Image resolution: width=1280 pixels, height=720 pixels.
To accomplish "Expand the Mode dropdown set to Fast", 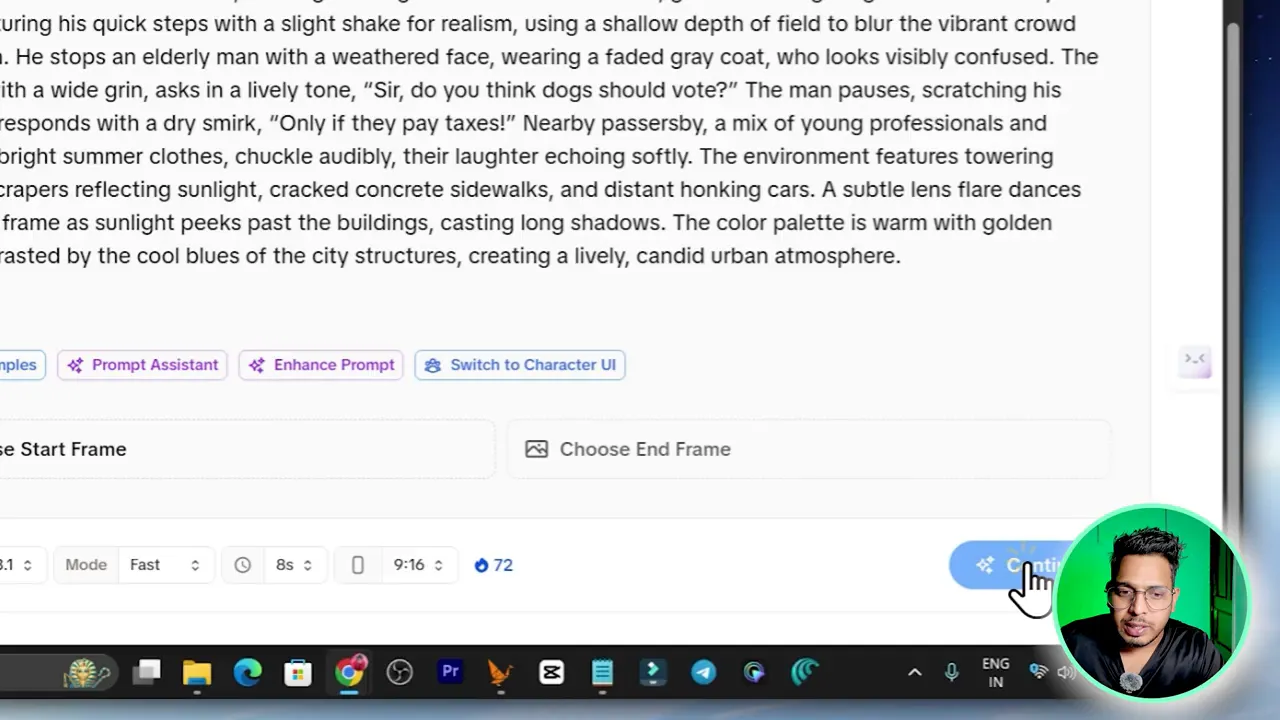I will 164,565.
